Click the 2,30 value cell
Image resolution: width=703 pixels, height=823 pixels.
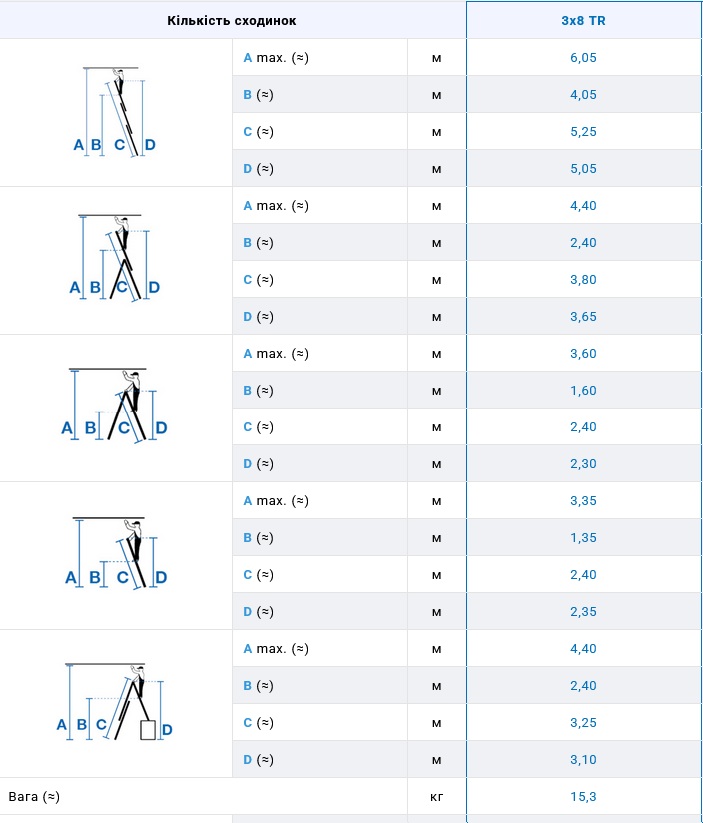click(584, 464)
